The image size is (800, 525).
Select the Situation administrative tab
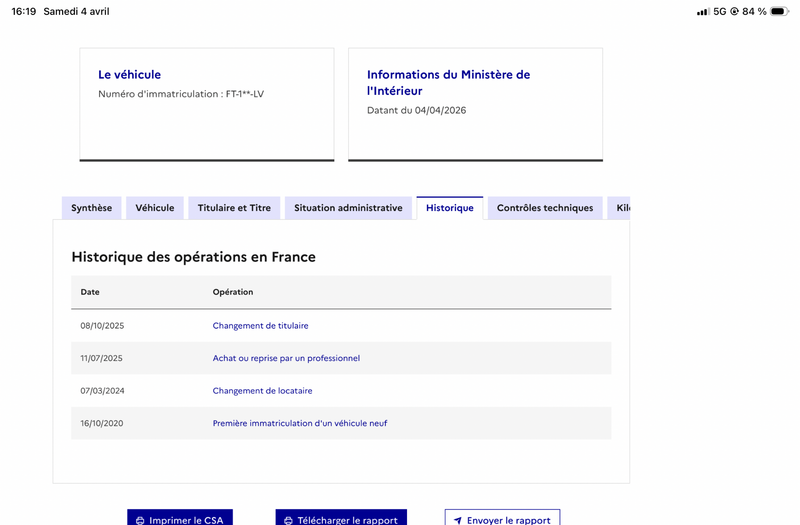pos(348,208)
